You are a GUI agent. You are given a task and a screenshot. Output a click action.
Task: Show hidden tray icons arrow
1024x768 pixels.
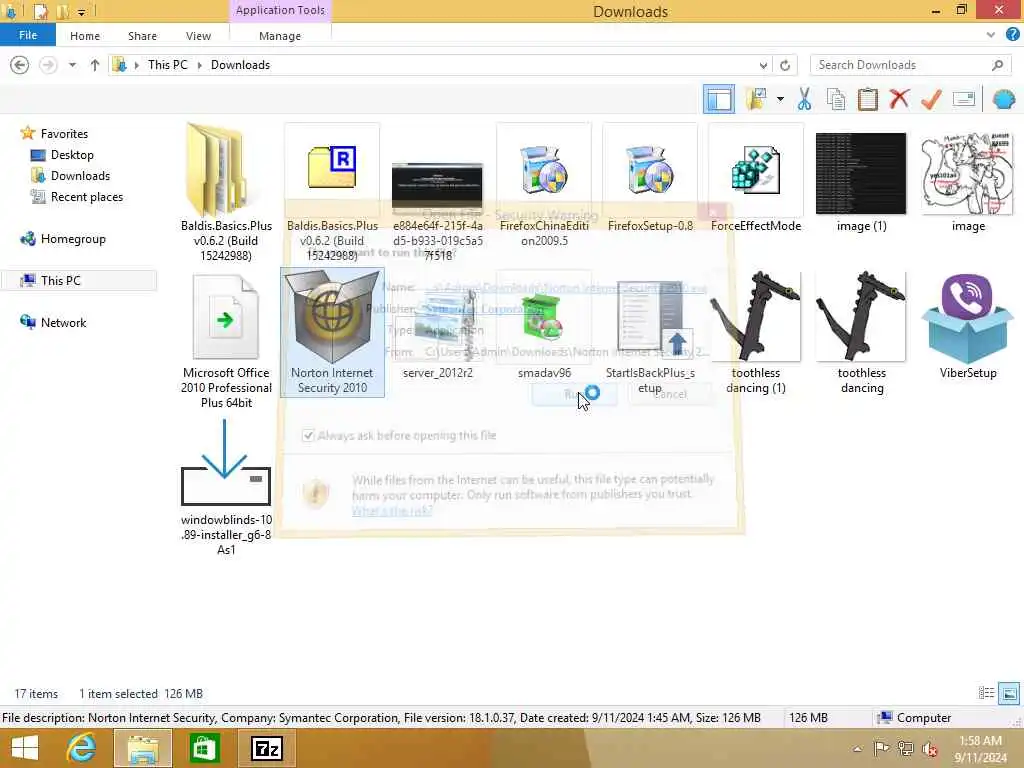(x=857, y=749)
